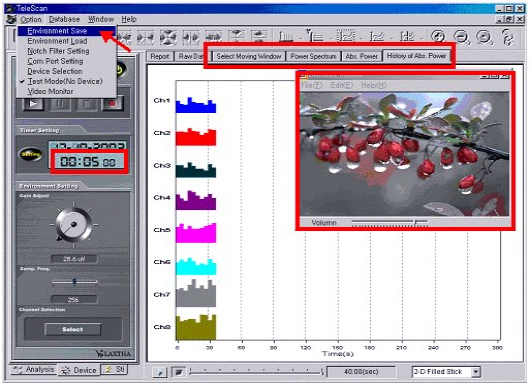Click the bar chart toolbar icon
The image size is (532, 390).
(286, 36)
